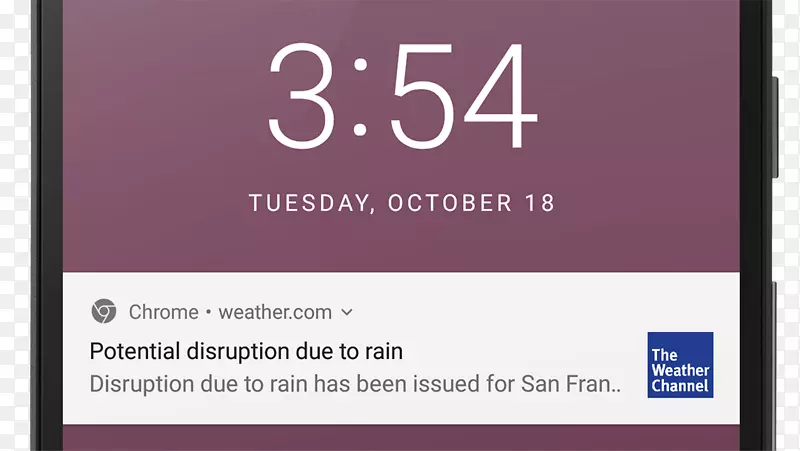The width and height of the screenshot is (800, 451).
Task: Expand the weather.com notification chevron
Action: pos(347,312)
